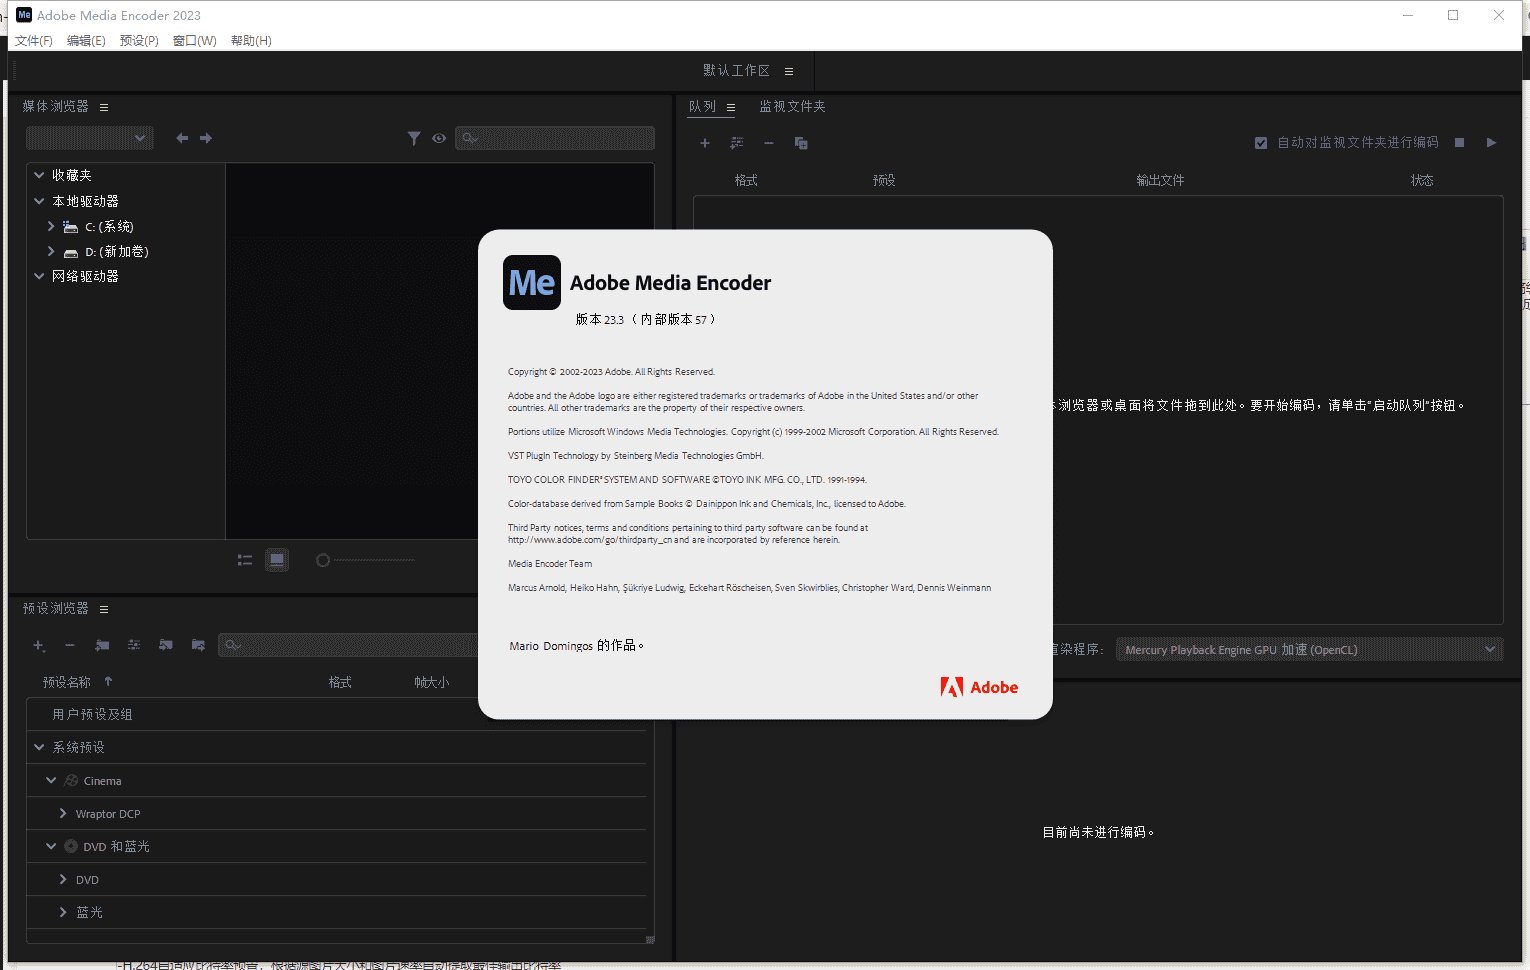Click the duplicate icon in queue toolbar
The height and width of the screenshot is (970, 1530).
[x=801, y=143]
